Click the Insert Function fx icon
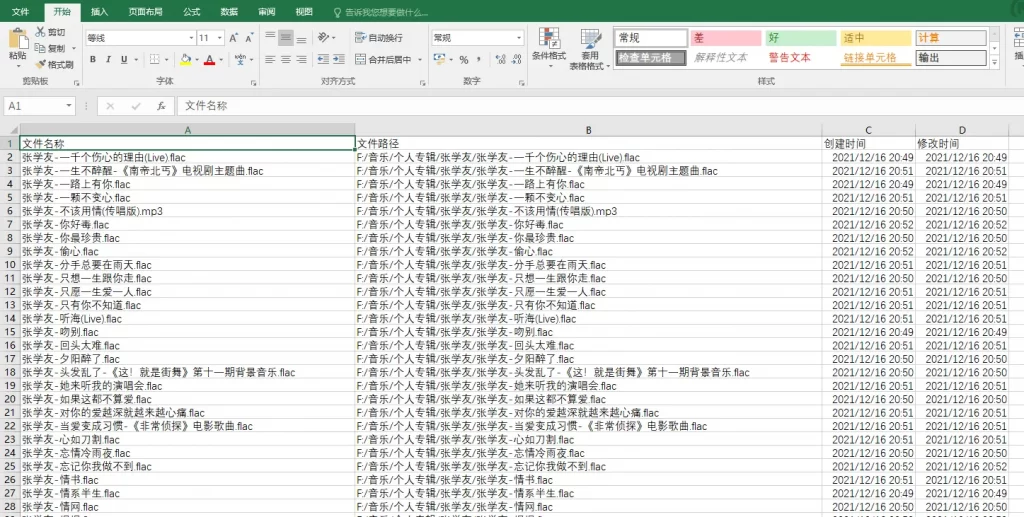Viewport: 1024px width, 517px height. pyautogui.click(x=161, y=106)
